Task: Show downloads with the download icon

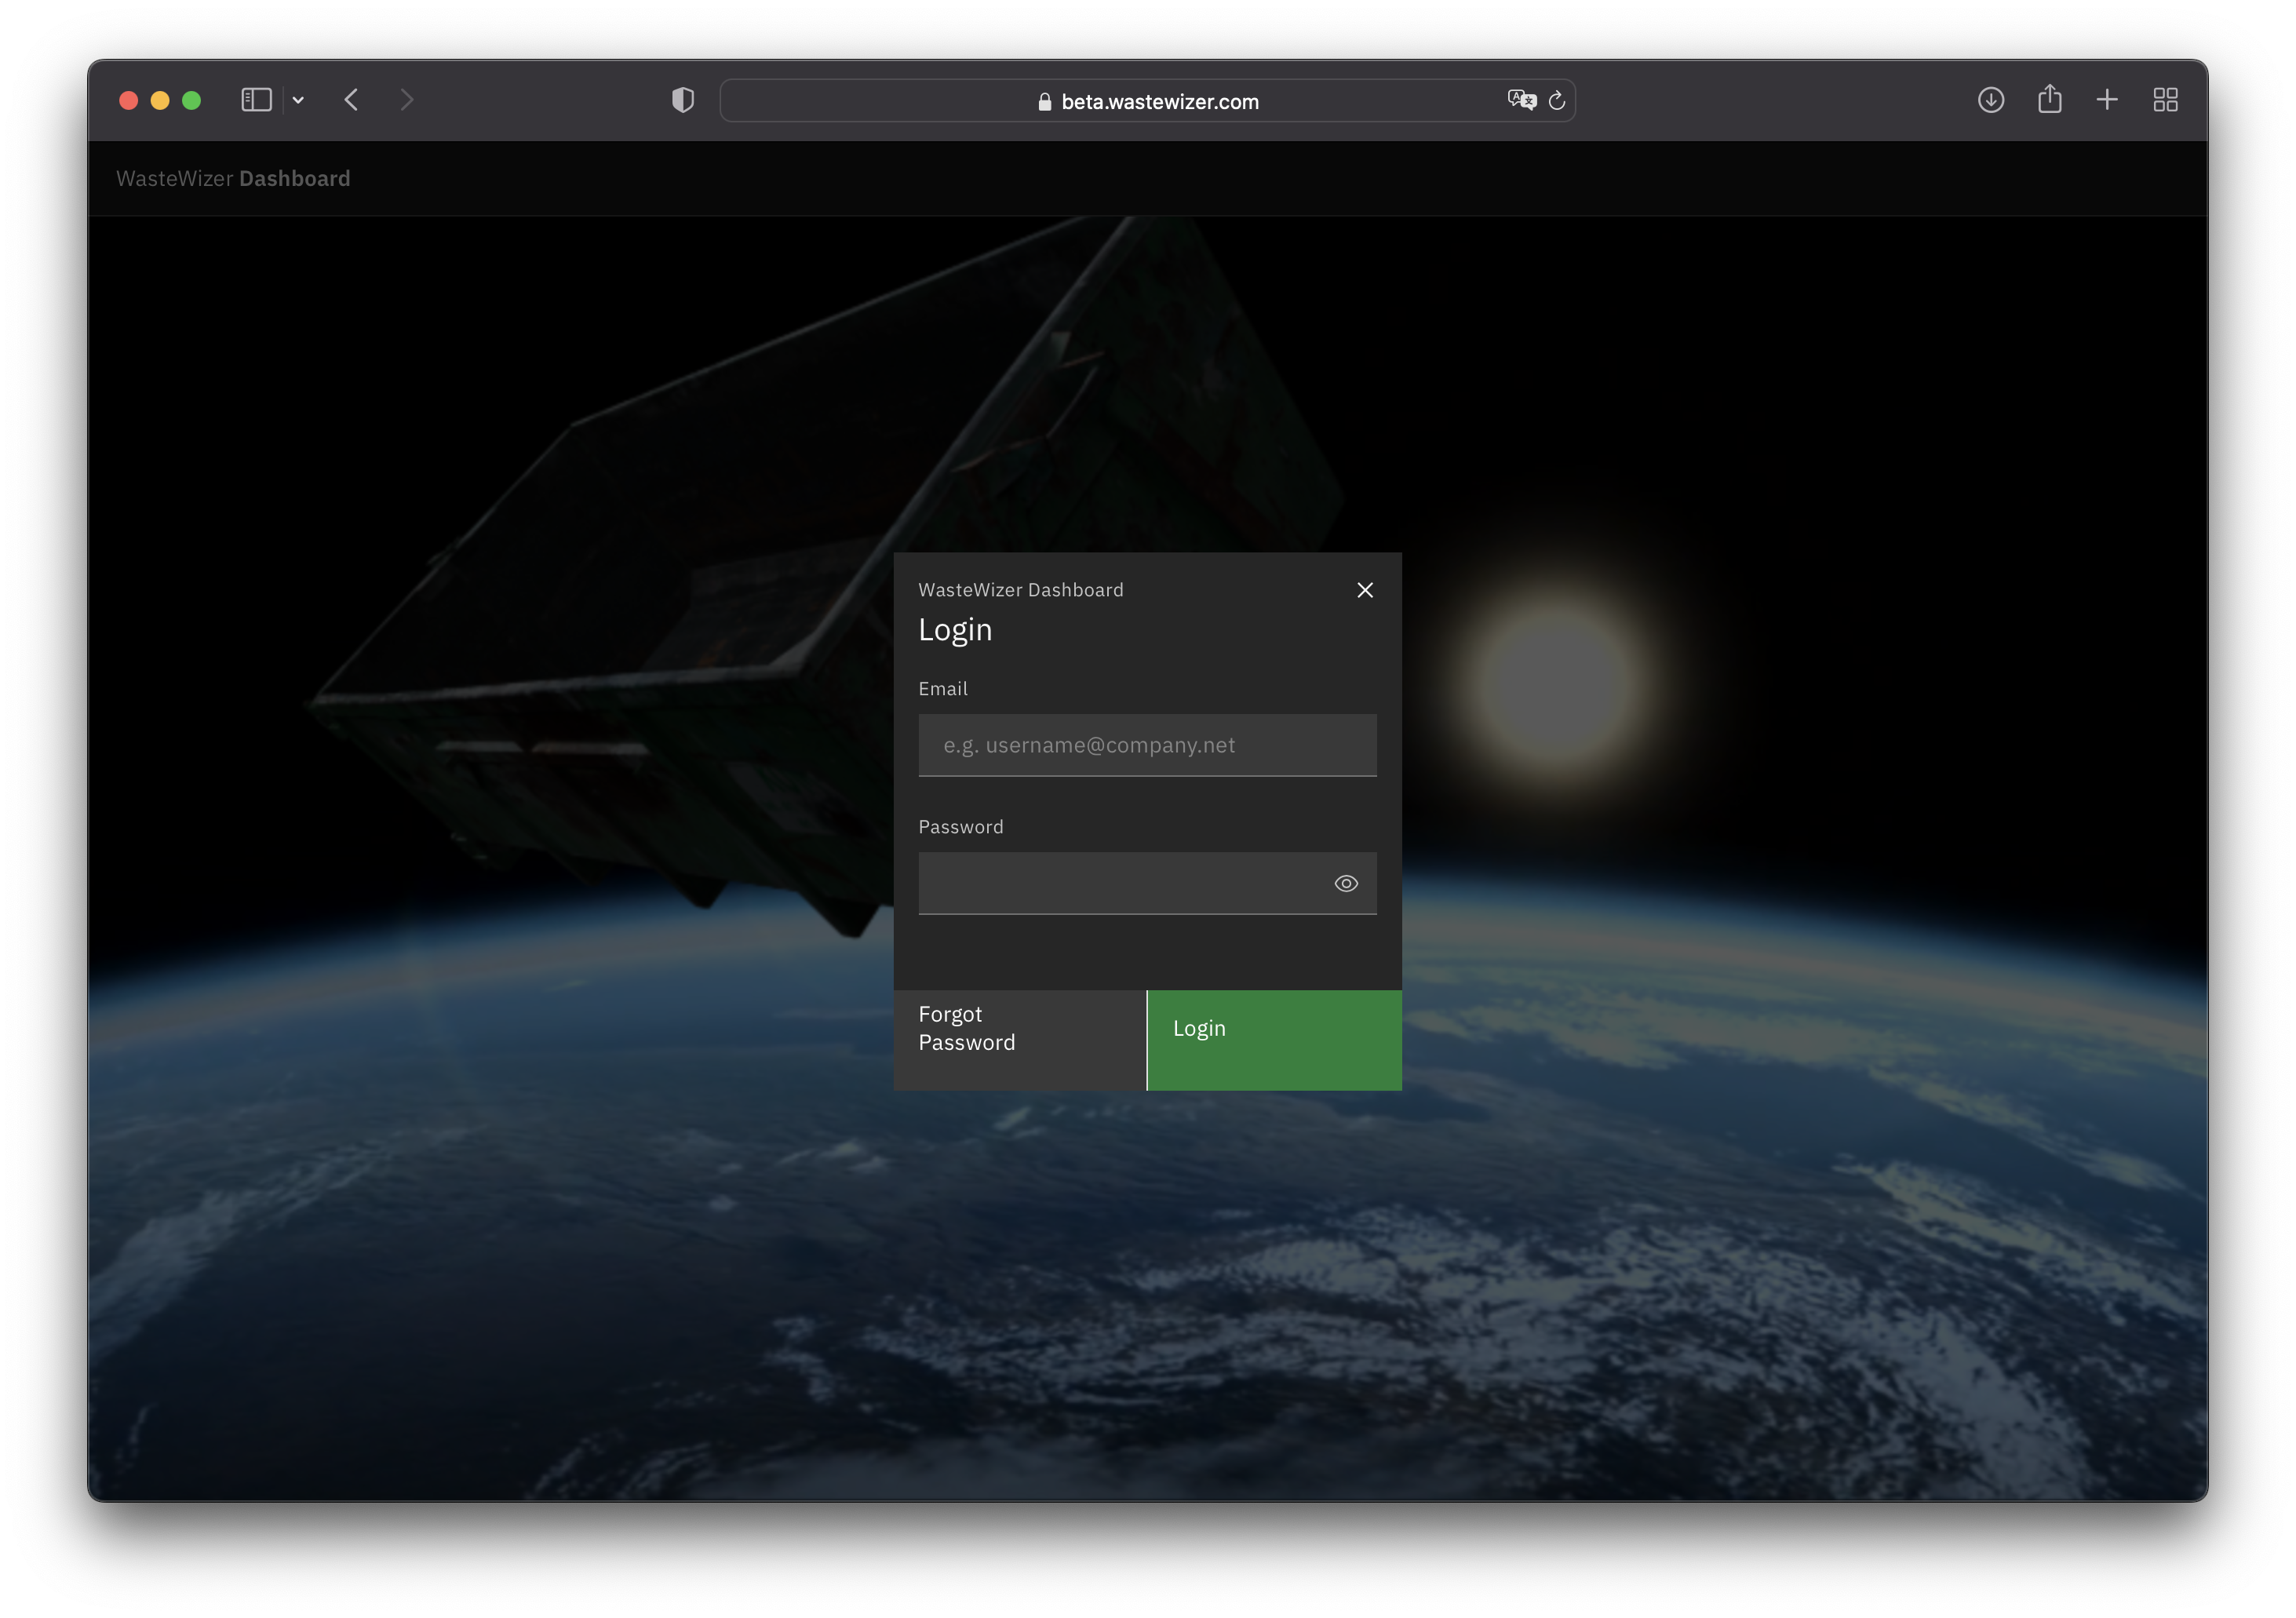Action: click(1990, 100)
